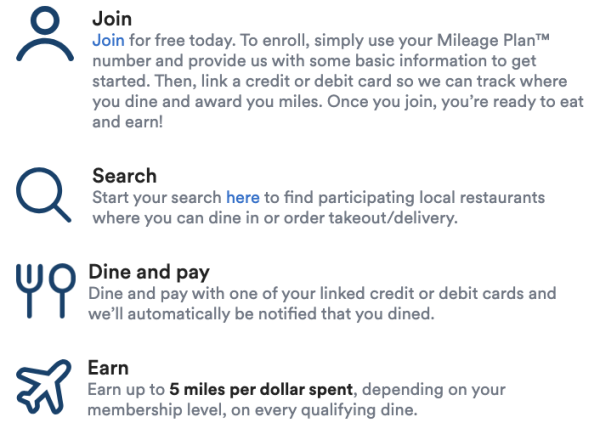Viewport: 600px width, 434px height.
Task: Select the bold Search heading
Action: 124,176
